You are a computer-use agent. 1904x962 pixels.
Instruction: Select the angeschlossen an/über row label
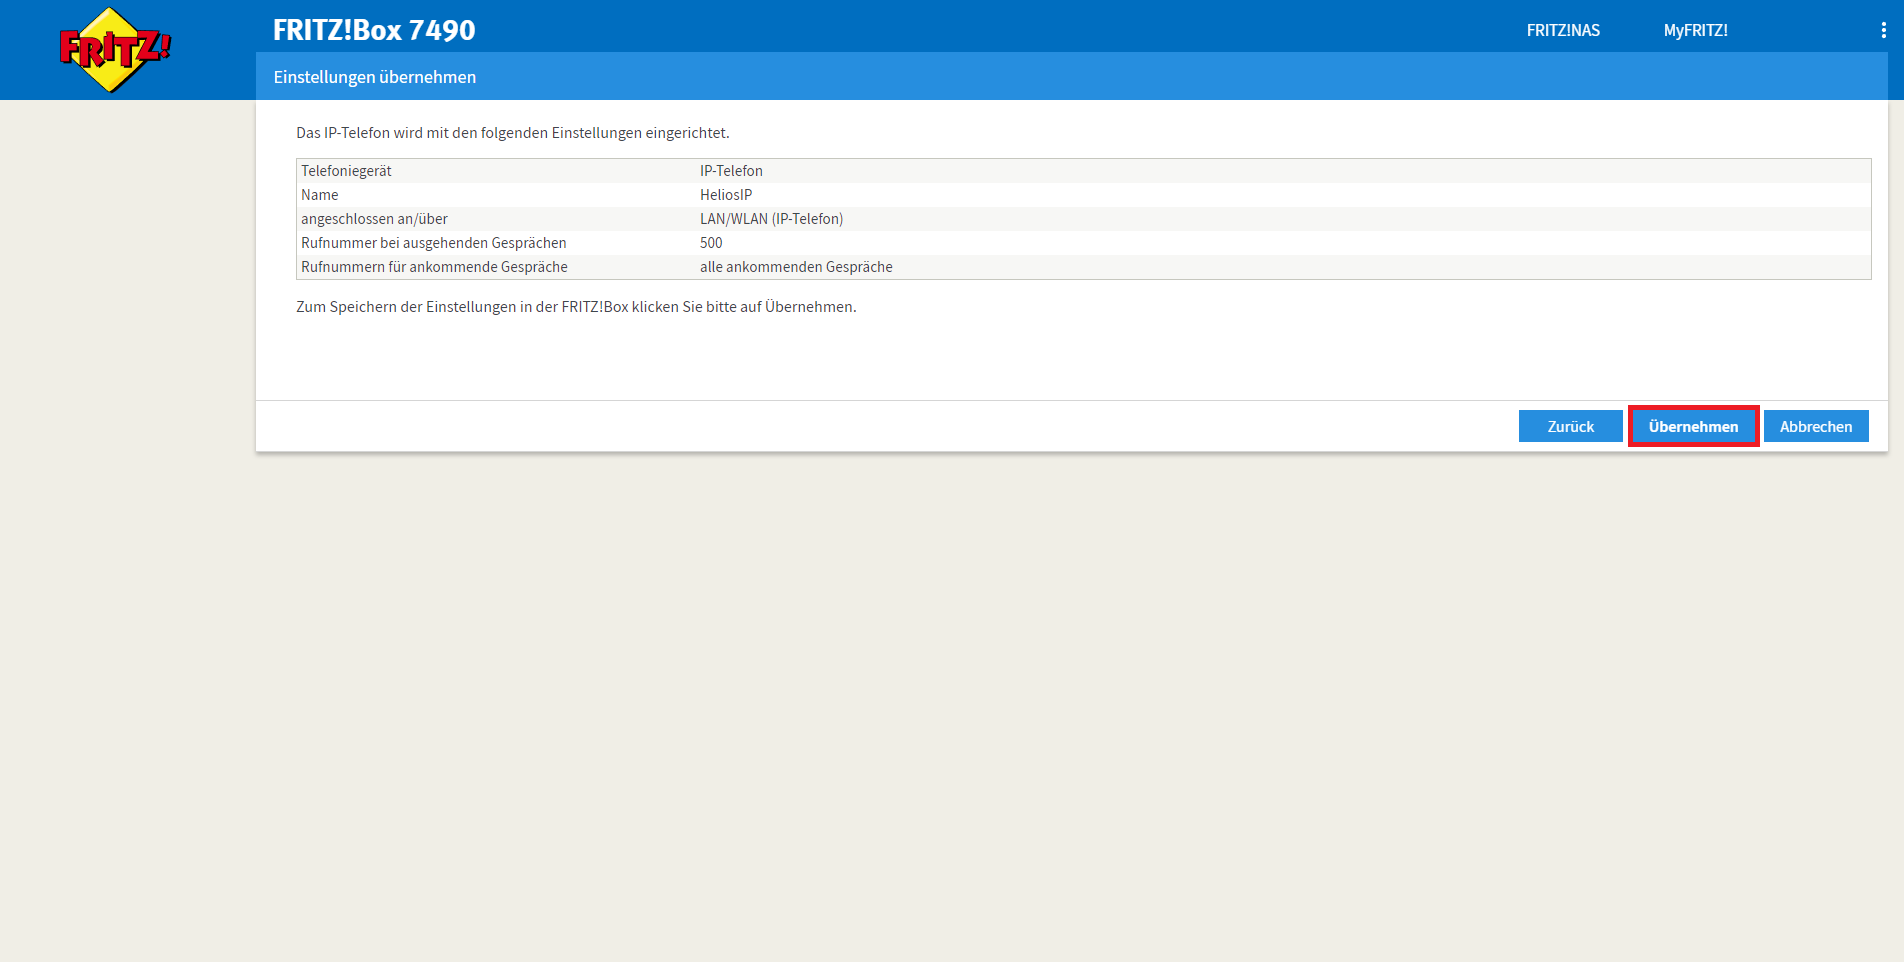[x=374, y=219]
